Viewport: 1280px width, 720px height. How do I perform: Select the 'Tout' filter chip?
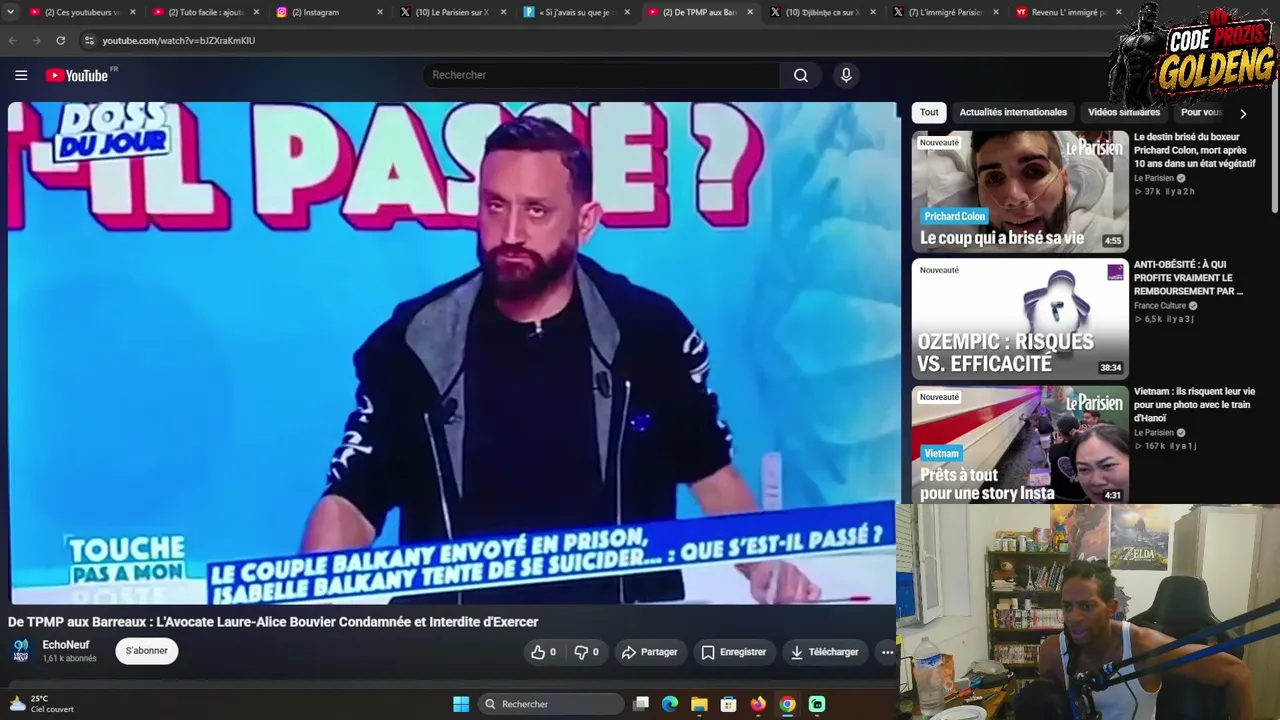point(929,112)
